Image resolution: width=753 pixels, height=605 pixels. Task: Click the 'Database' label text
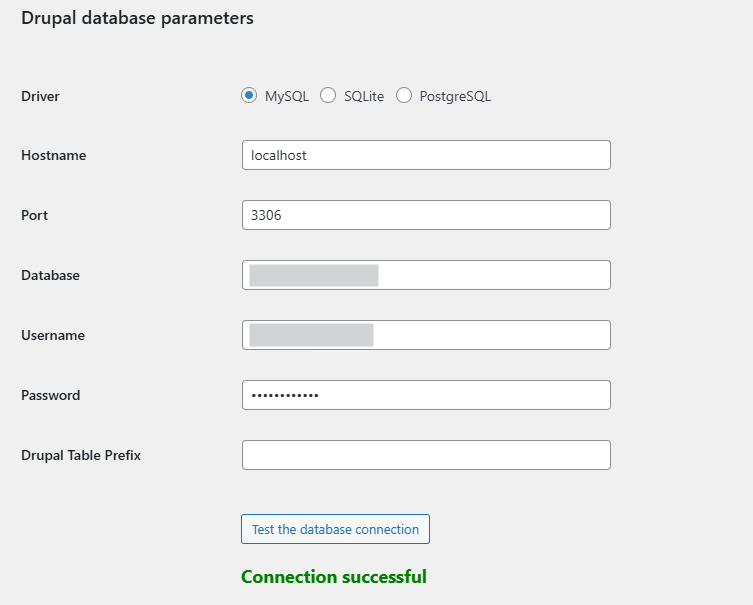click(x=50, y=275)
